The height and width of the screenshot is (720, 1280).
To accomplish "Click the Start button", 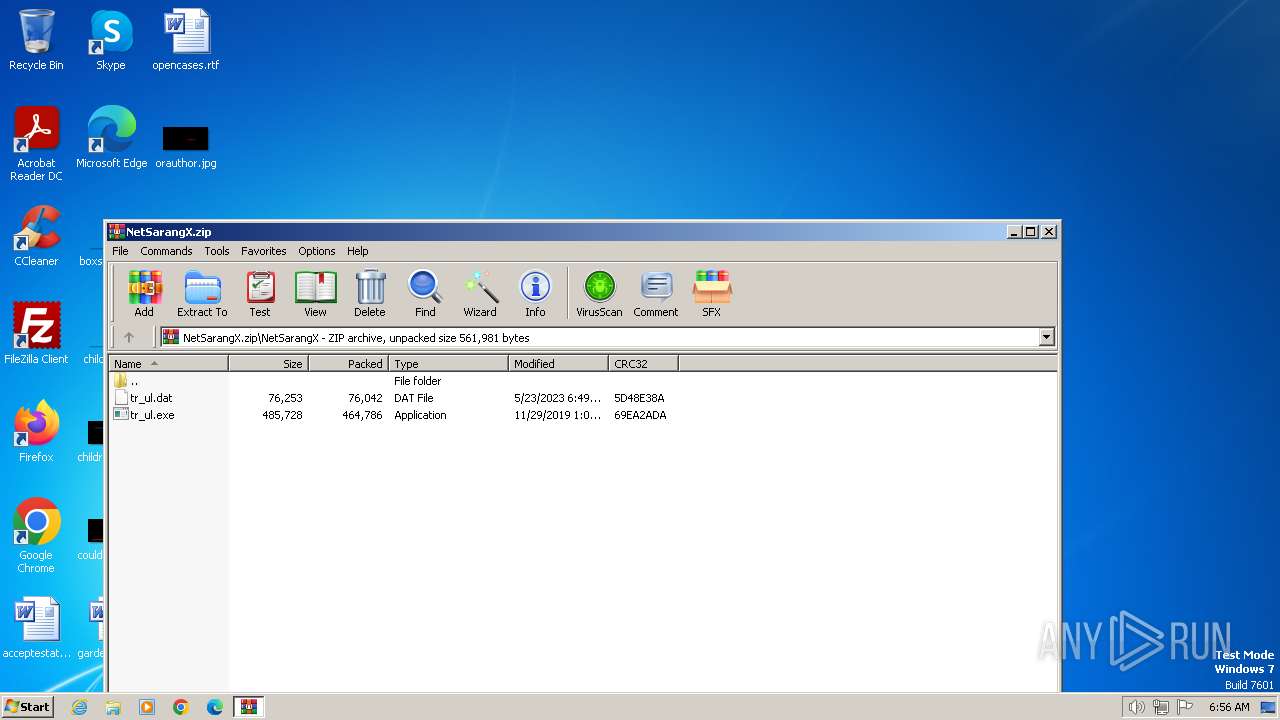I will (28, 706).
